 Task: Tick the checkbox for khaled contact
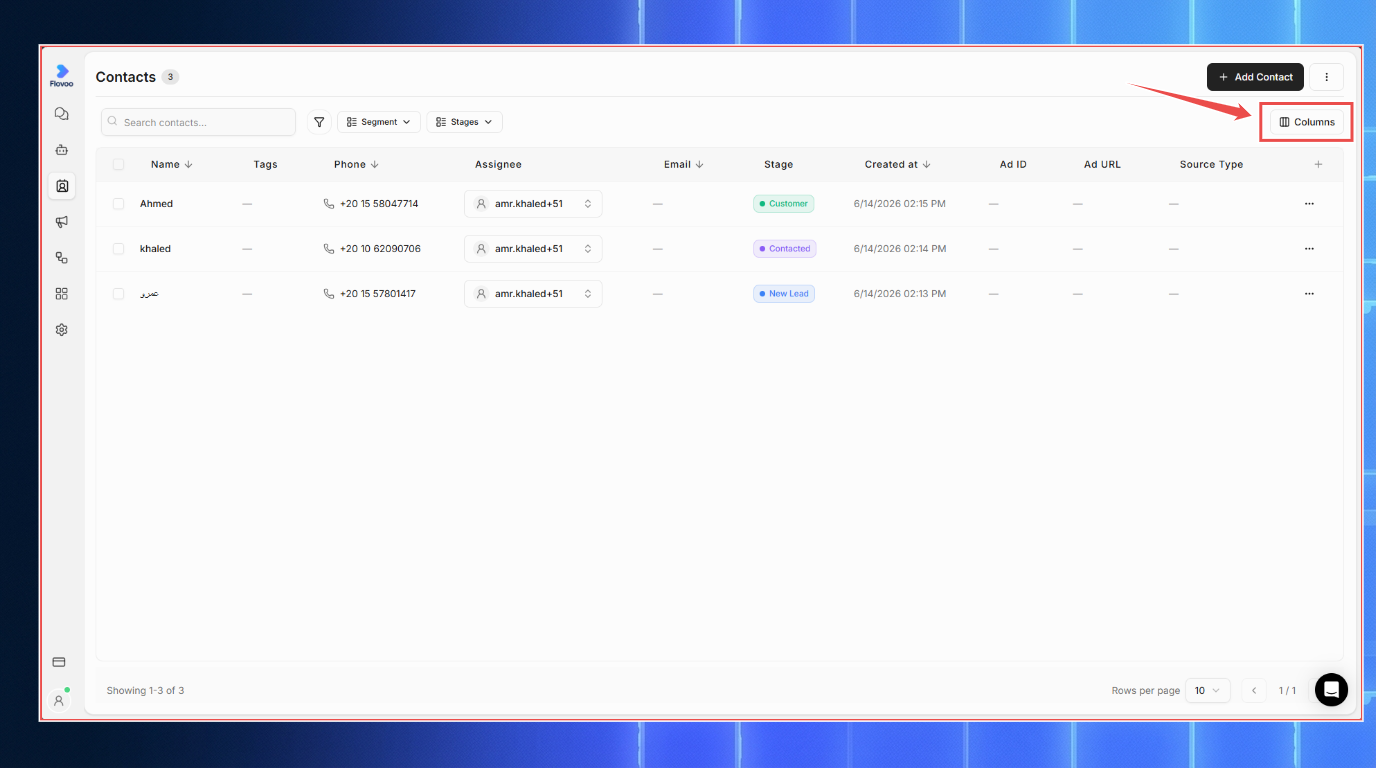pos(118,249)
